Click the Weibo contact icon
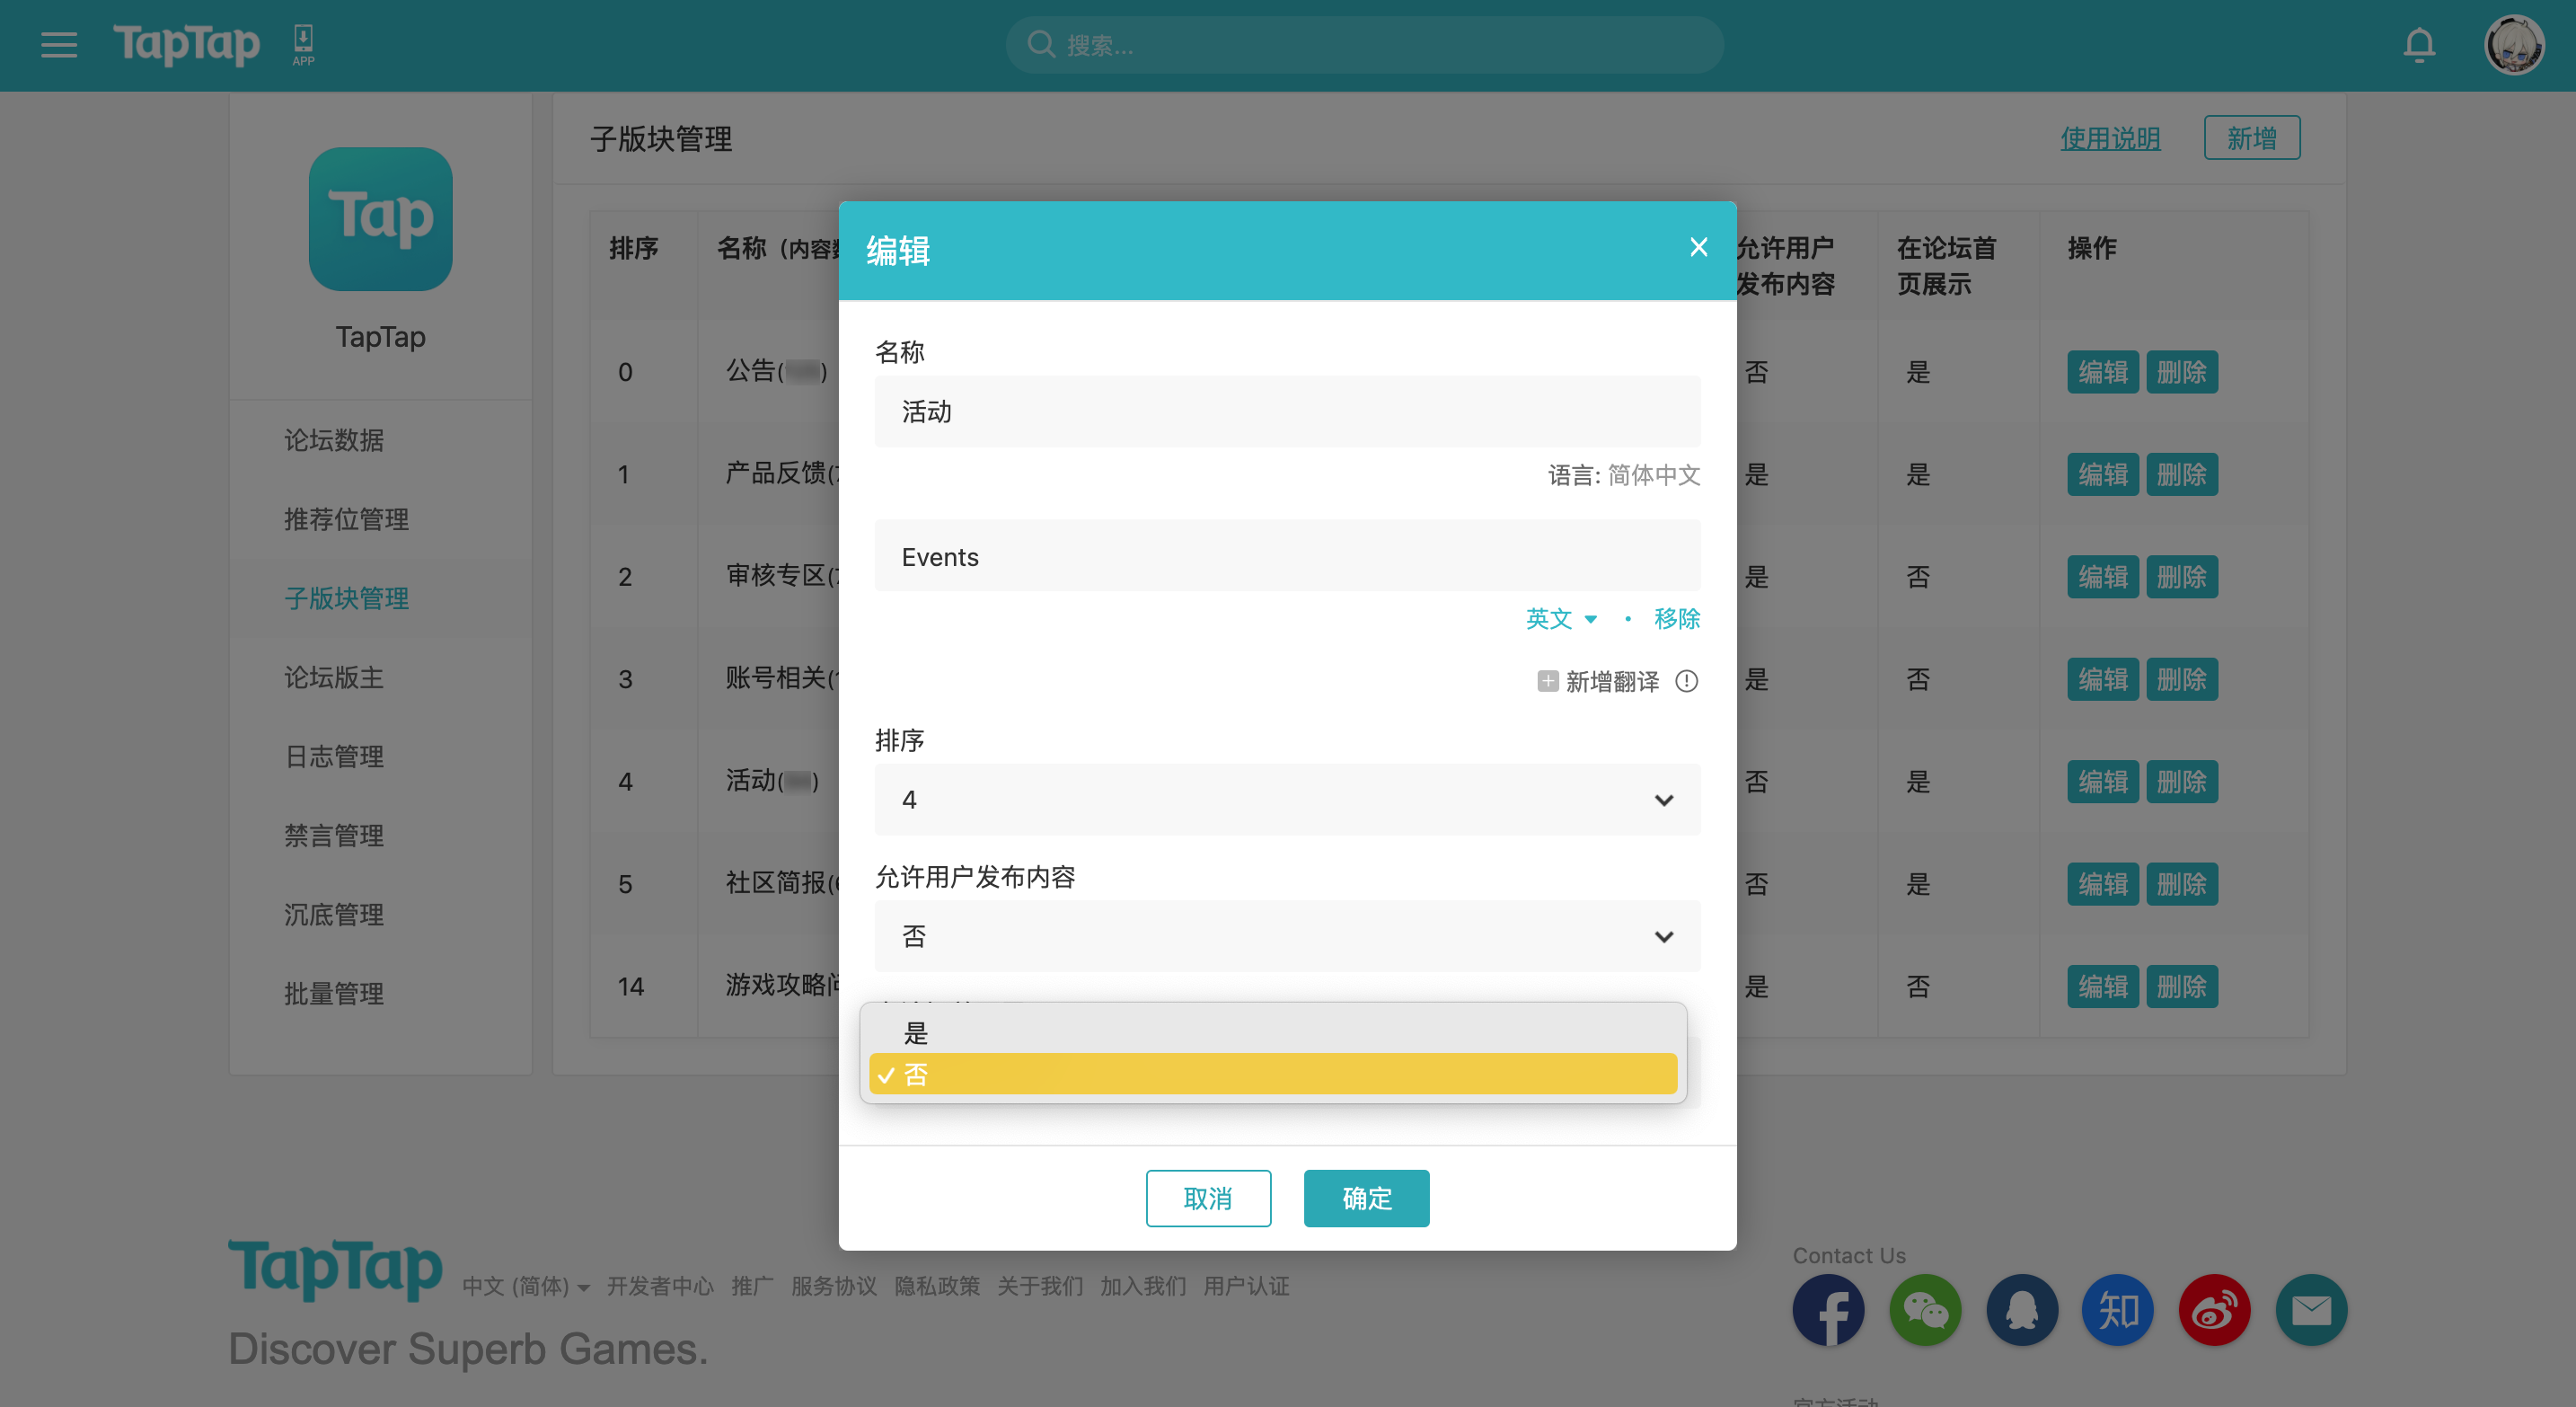 (2214, 1310)
